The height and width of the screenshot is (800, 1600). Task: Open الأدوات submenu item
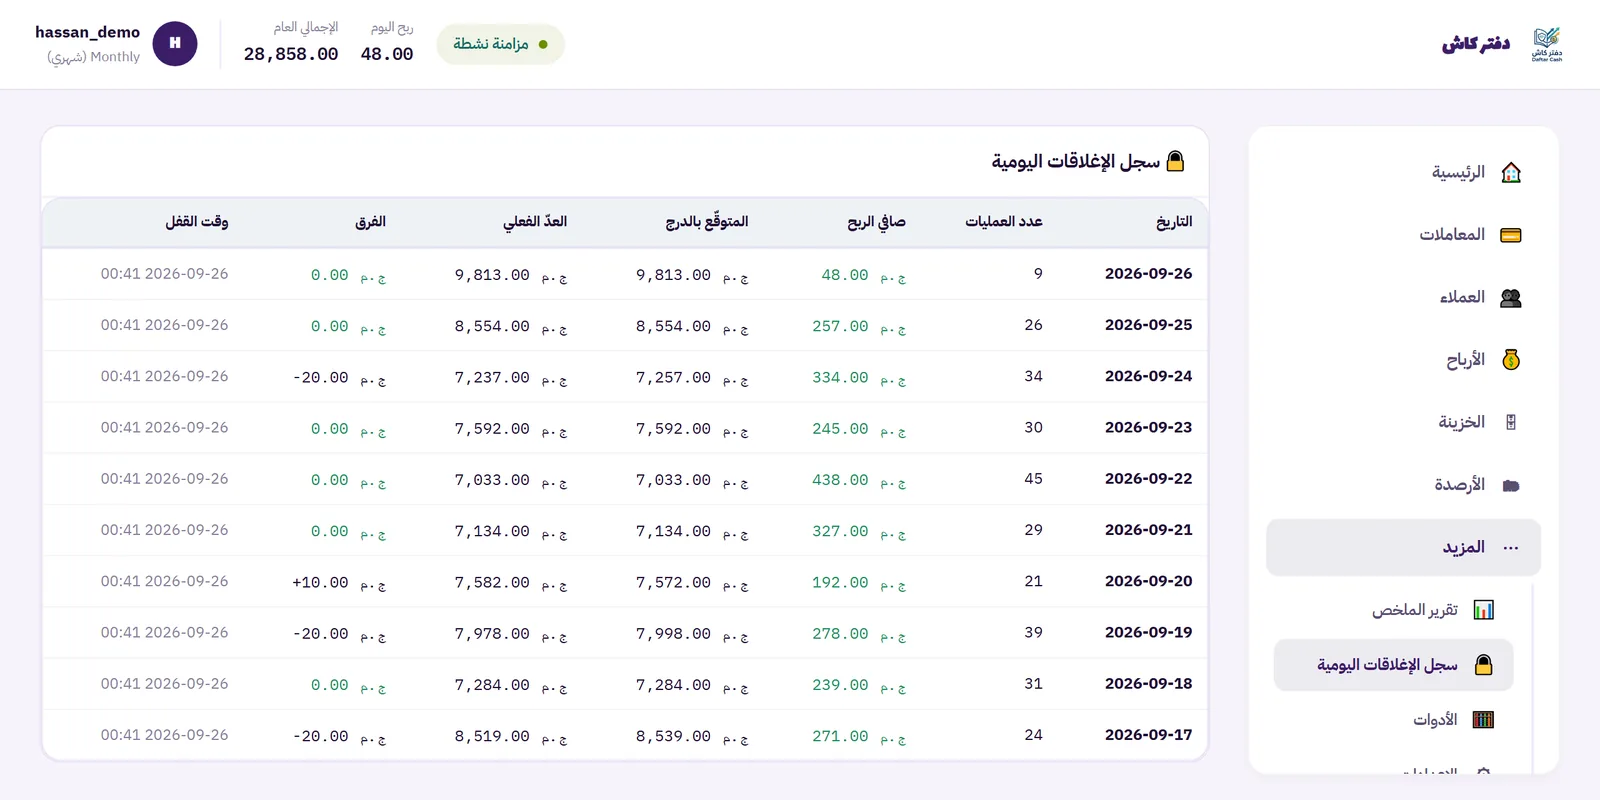click(1393, 720)
